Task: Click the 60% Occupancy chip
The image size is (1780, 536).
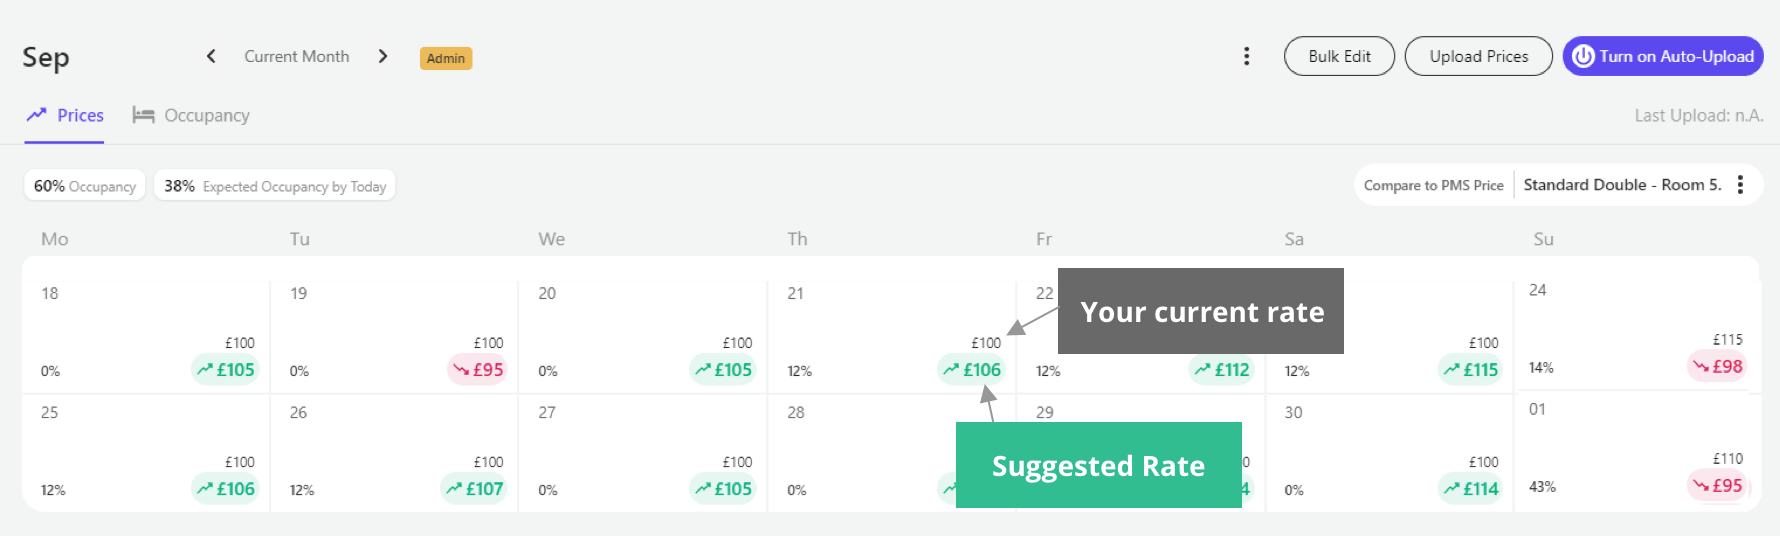Action: coord(85,186)
